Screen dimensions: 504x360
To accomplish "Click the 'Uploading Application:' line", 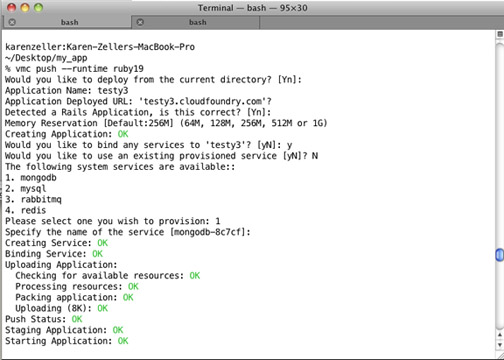I will click(x=61, y=265).
